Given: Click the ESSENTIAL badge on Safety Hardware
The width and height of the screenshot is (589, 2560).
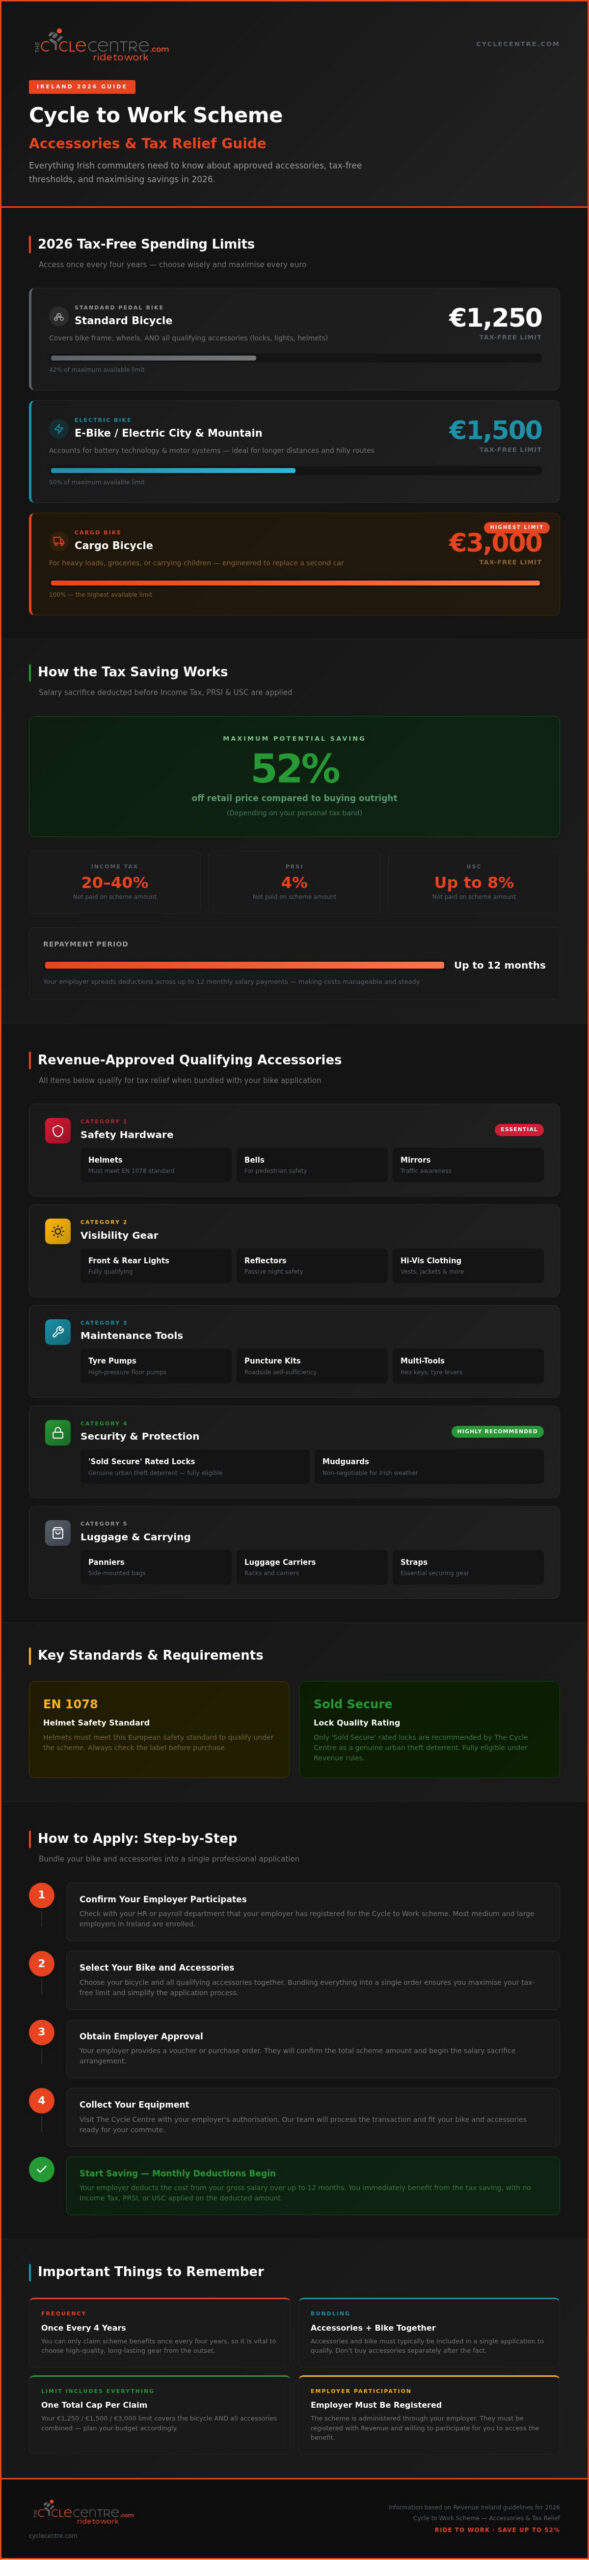Looking at the screenshot, I should [519, 1129].
